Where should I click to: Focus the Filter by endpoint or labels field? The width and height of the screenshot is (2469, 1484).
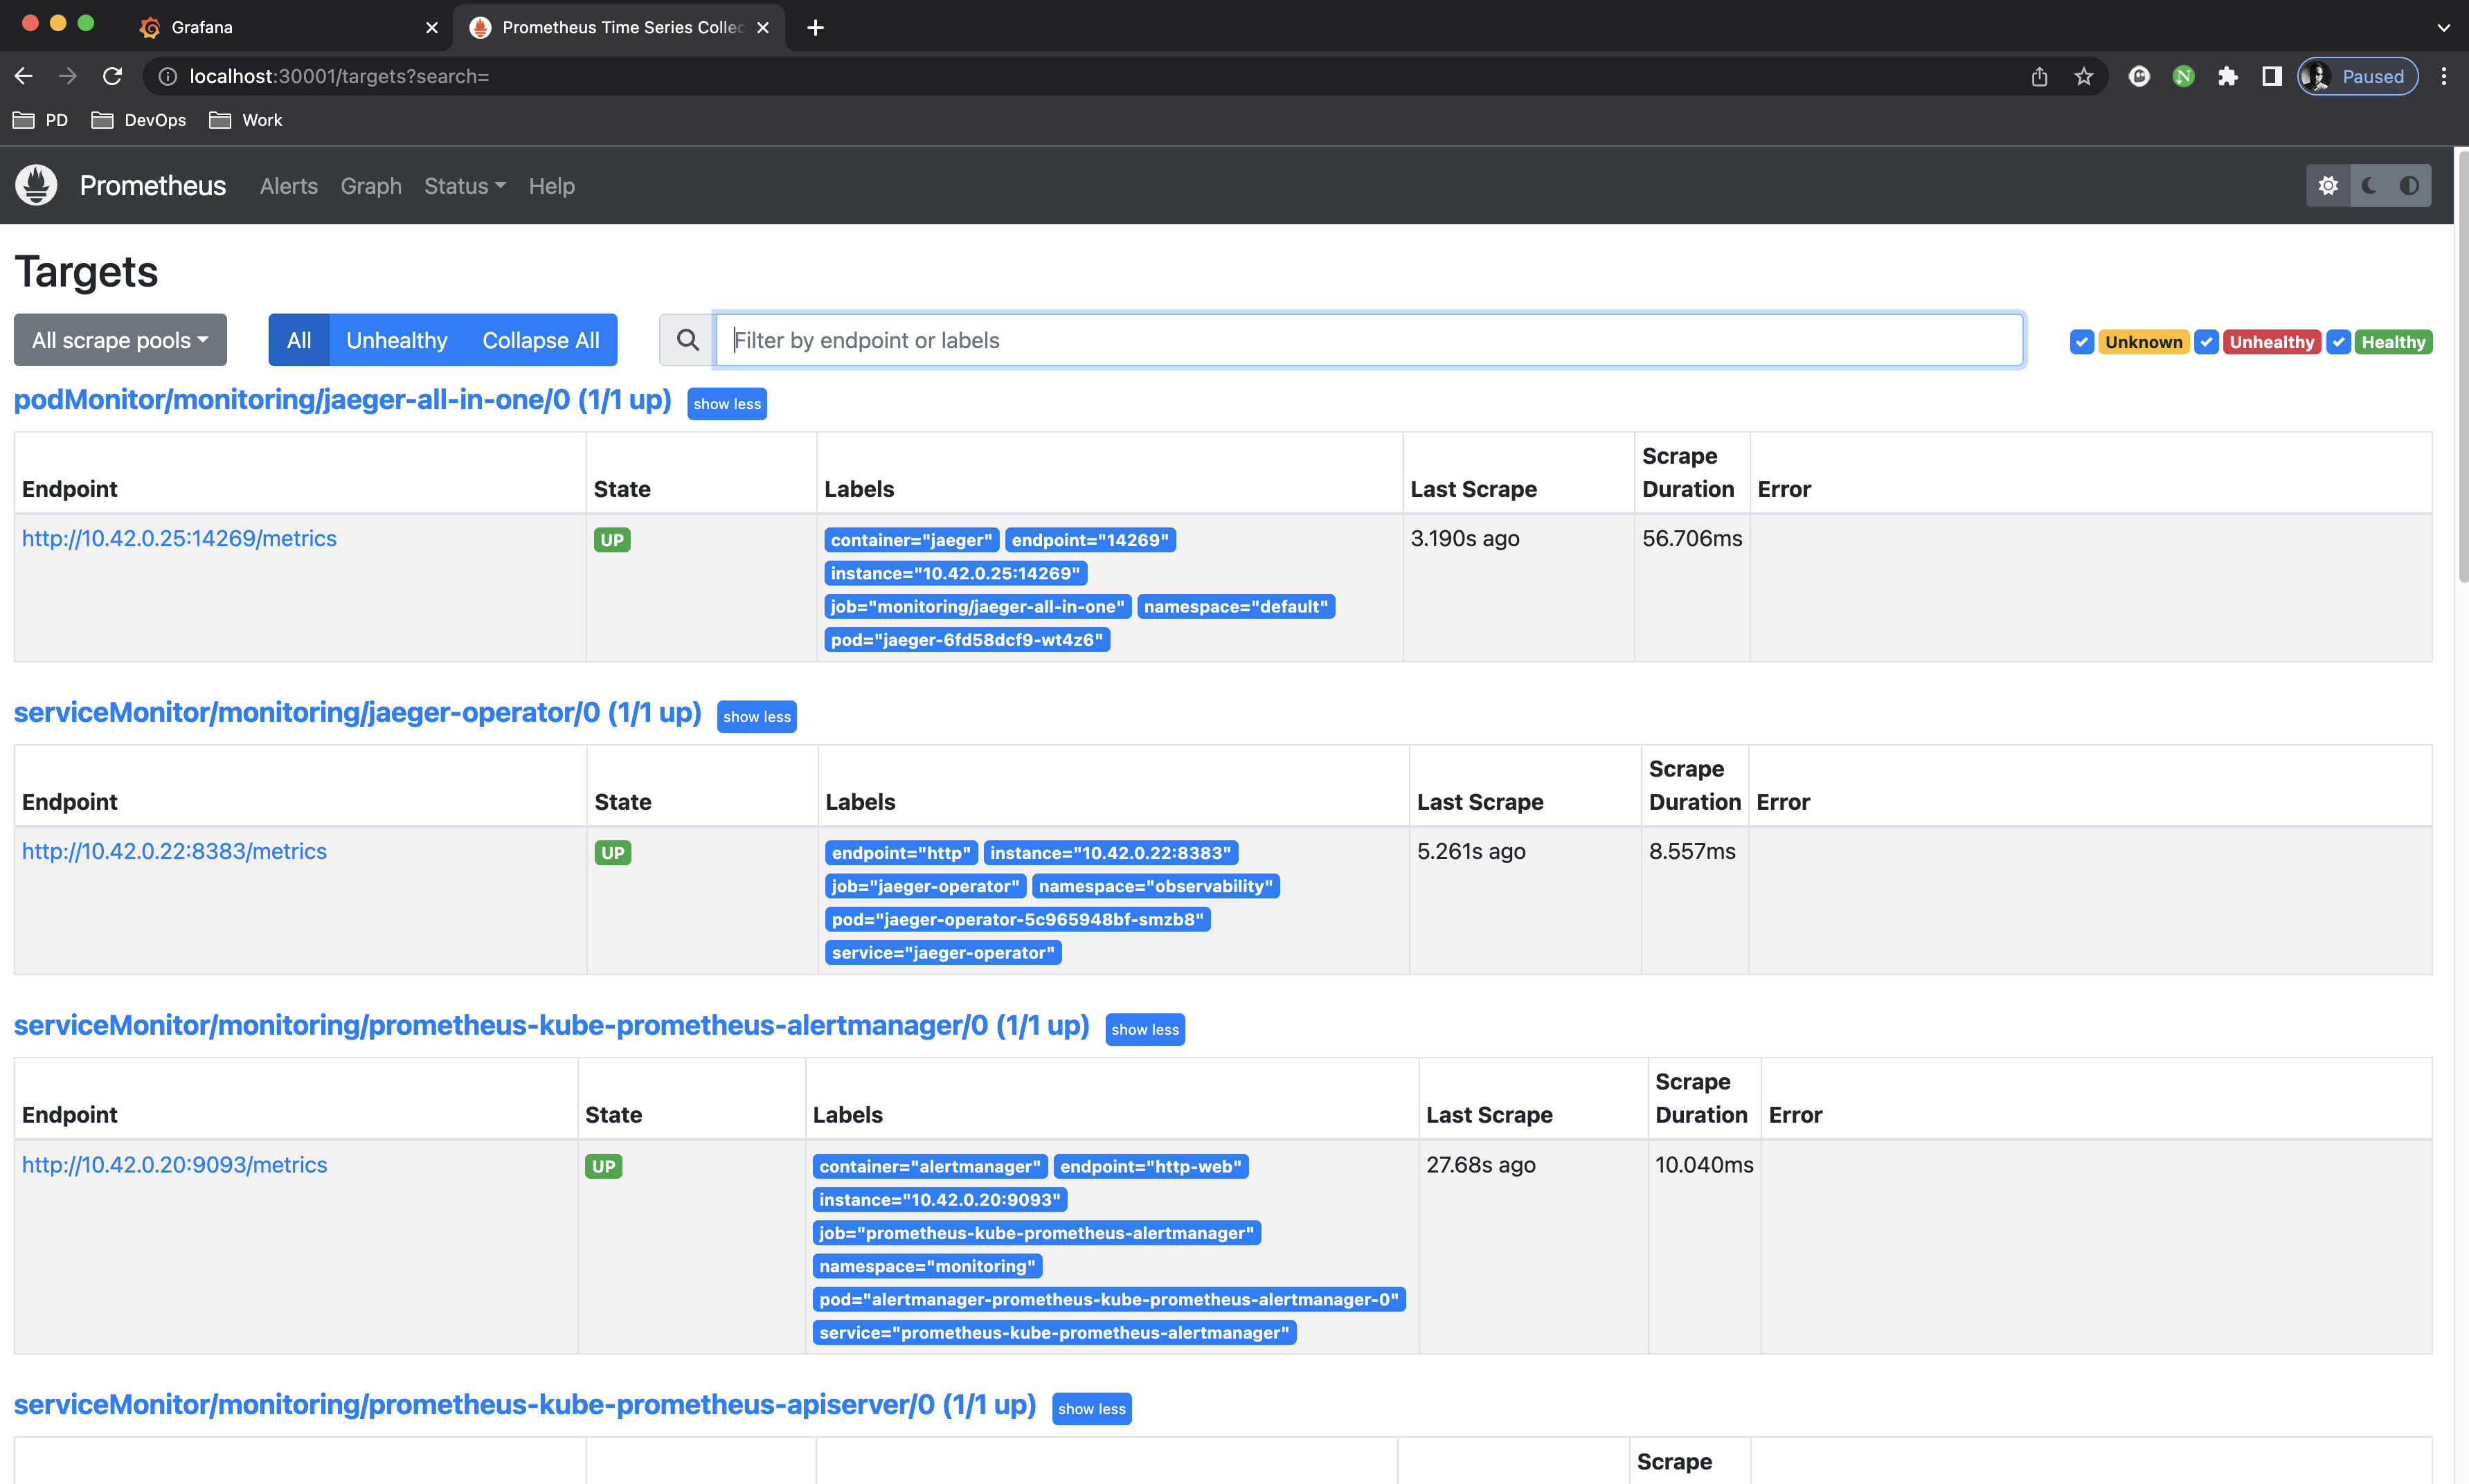1368,340
